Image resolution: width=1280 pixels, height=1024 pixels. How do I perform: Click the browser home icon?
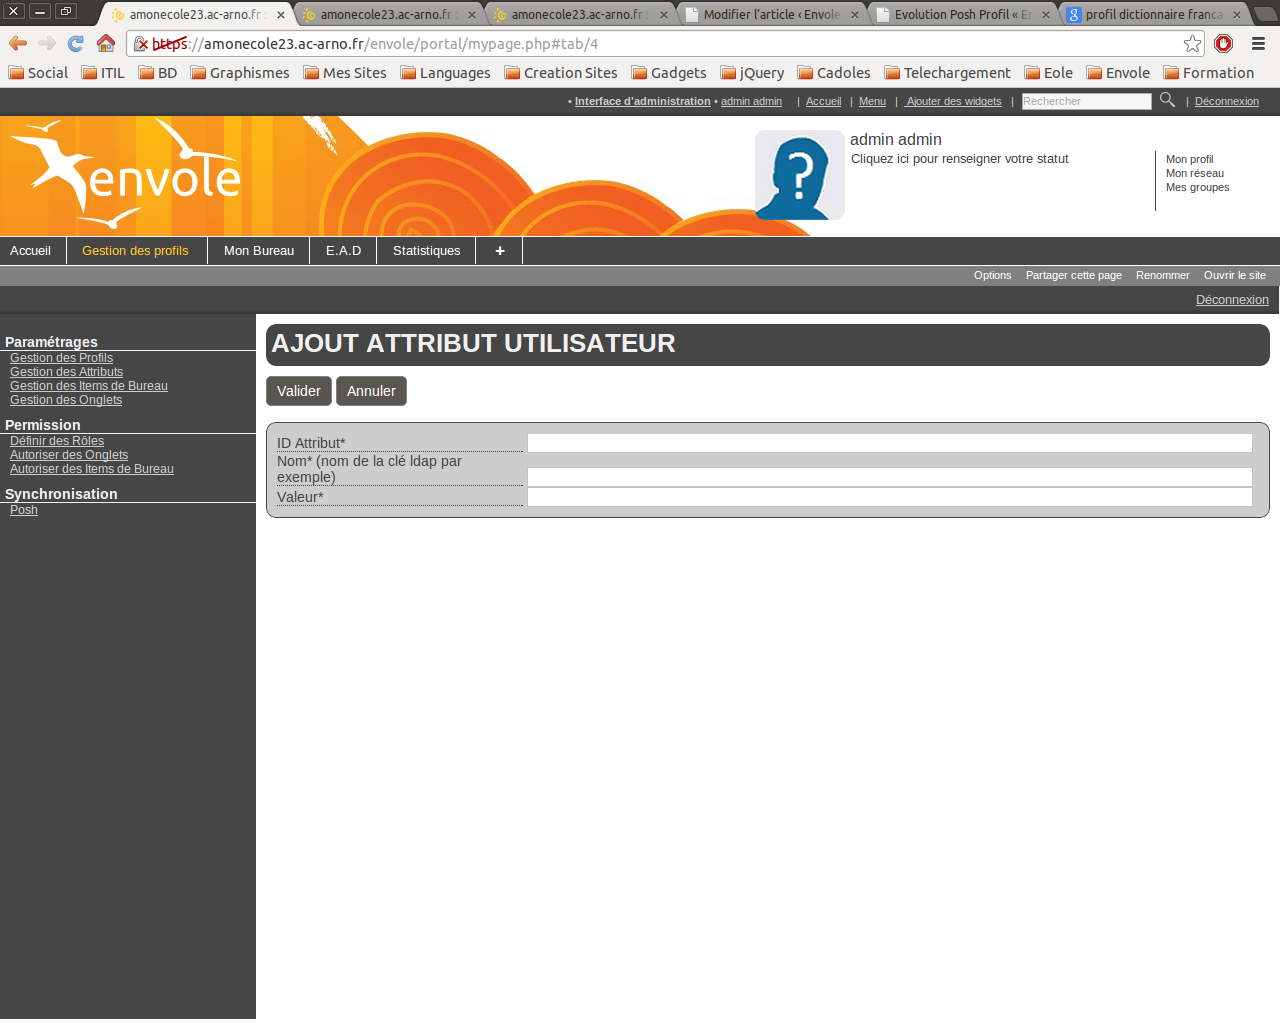106,43
